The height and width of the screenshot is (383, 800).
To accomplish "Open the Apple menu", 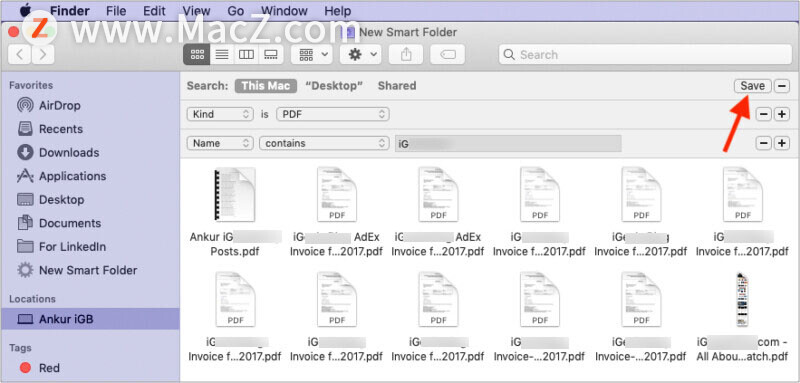I will pyautogui.click(x=25, y=11).
